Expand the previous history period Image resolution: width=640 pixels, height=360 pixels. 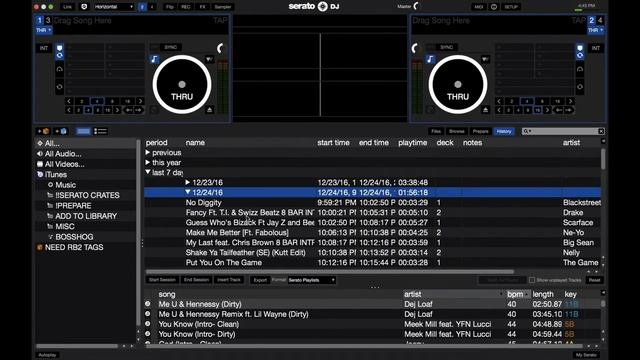pyautogui.click(x=148, y=152)
